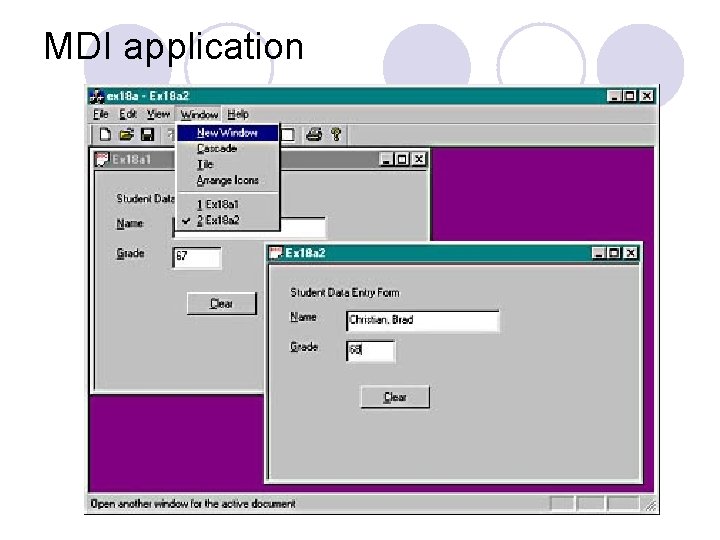
Task: Click the Print toolbar icon
Action: (x=314, y=135)
